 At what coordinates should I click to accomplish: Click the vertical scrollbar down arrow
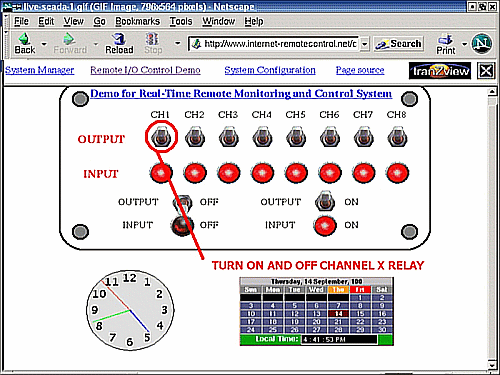pyautogui.click(x=492, y=365)
